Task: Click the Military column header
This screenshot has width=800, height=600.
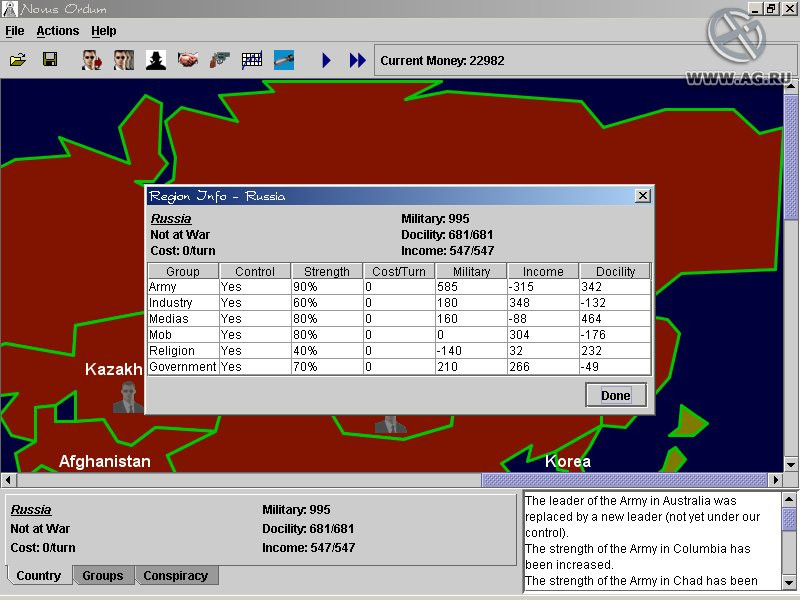Action: pos(471,271)
